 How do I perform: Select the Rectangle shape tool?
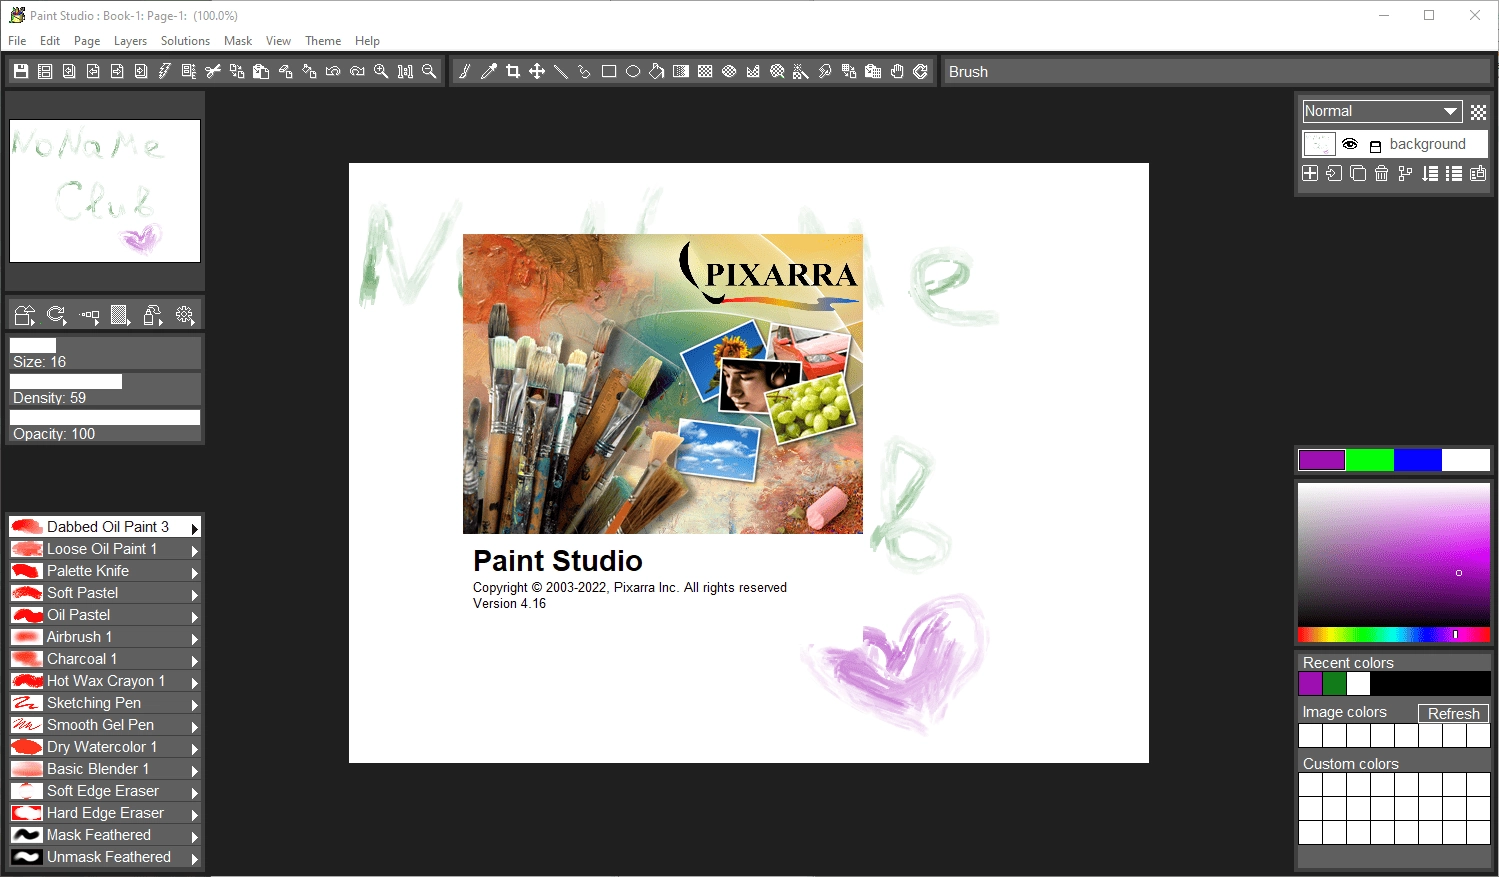pos(609,71)
